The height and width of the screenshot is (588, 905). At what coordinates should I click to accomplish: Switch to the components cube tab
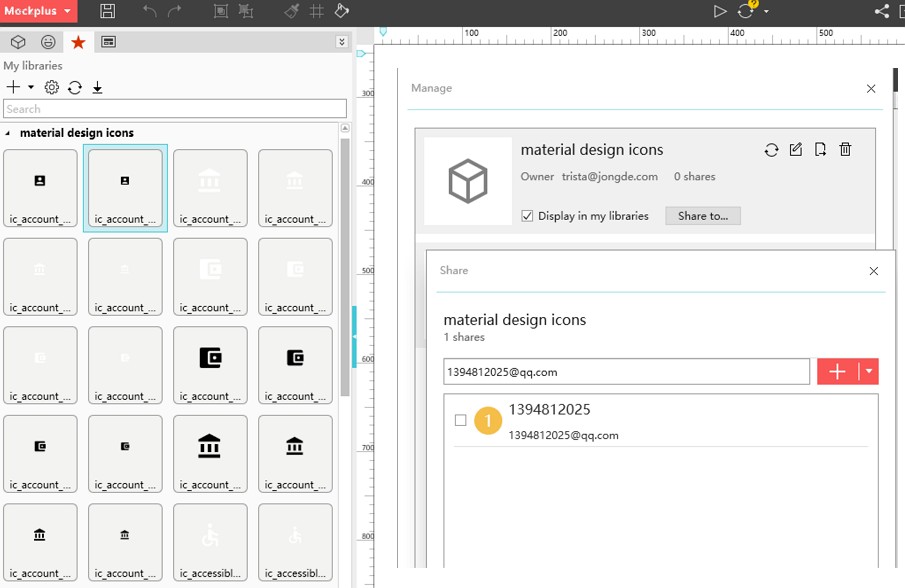pyautogui.click(x=18, y=42)
